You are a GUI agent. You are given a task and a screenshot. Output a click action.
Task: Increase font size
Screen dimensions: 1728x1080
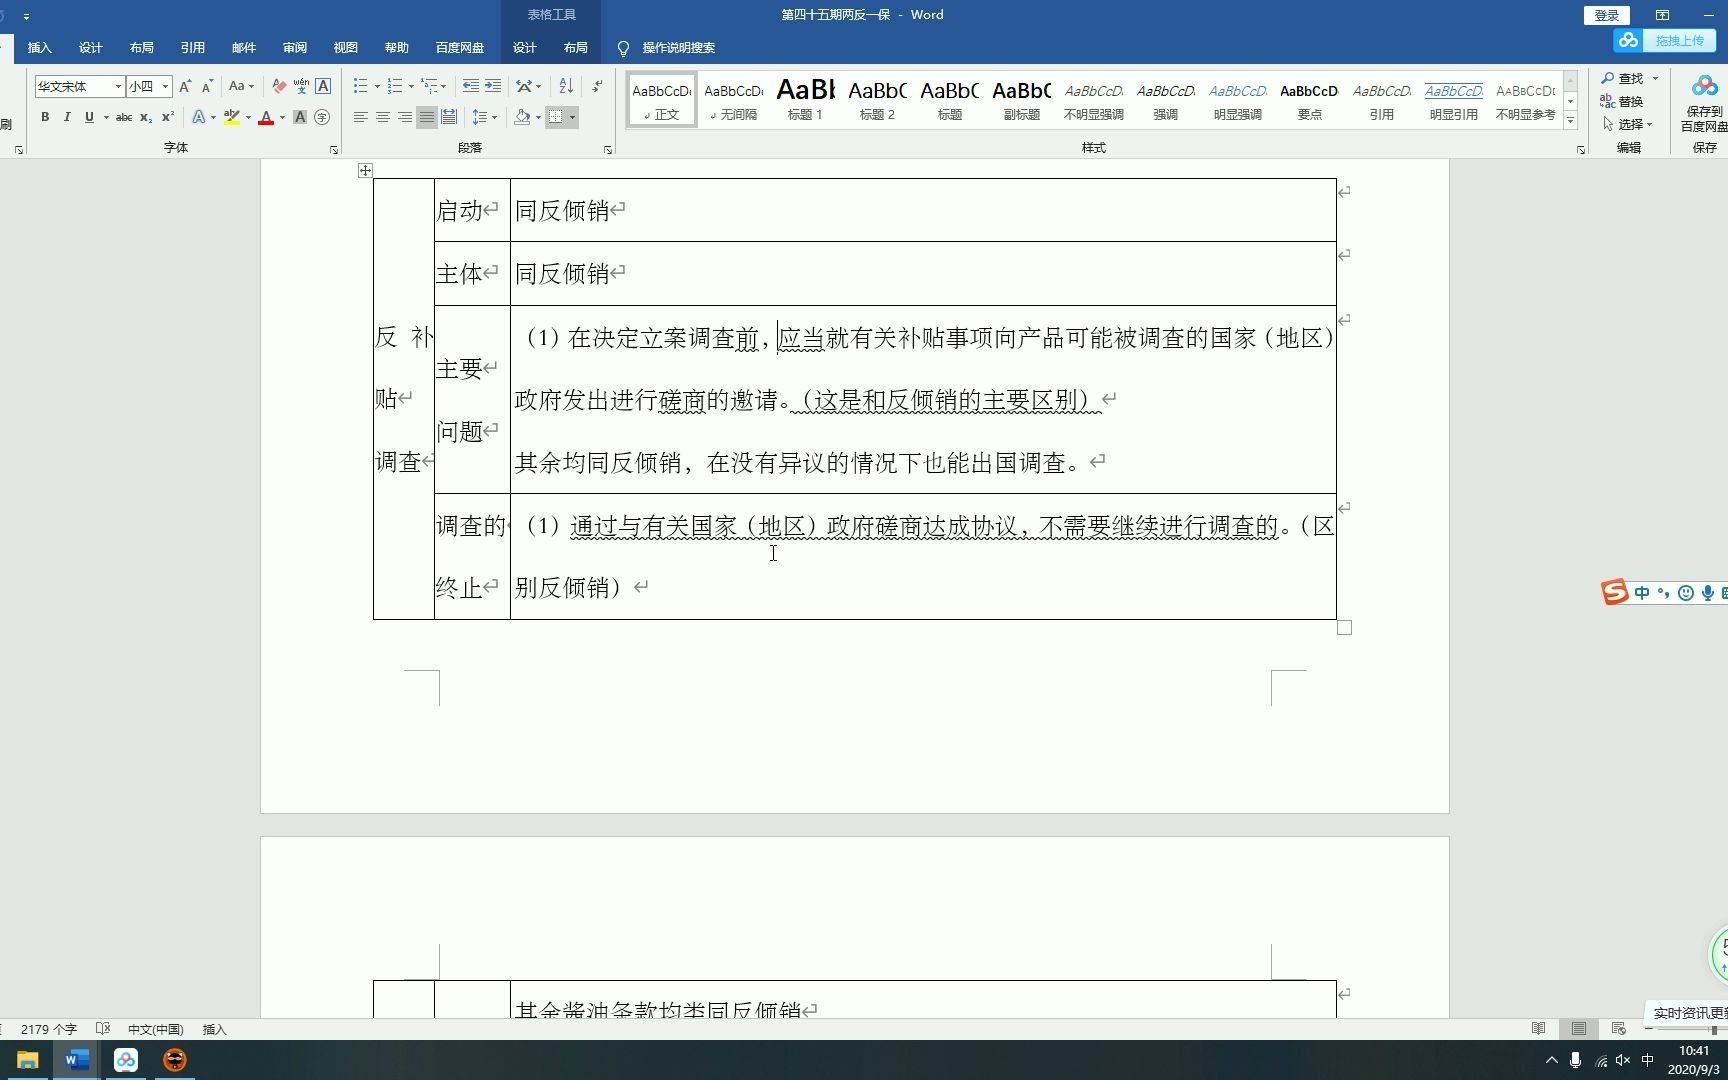[x=185, y=86]
